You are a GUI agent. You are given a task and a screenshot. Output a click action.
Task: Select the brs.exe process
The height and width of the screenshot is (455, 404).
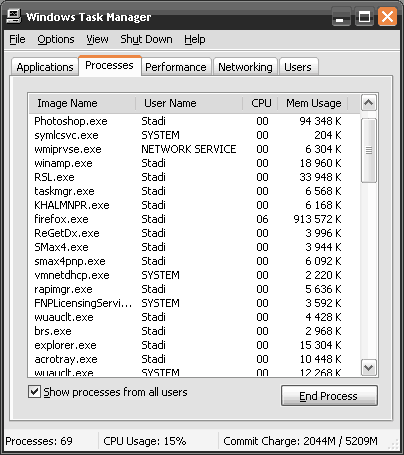[x=194, y=331]
